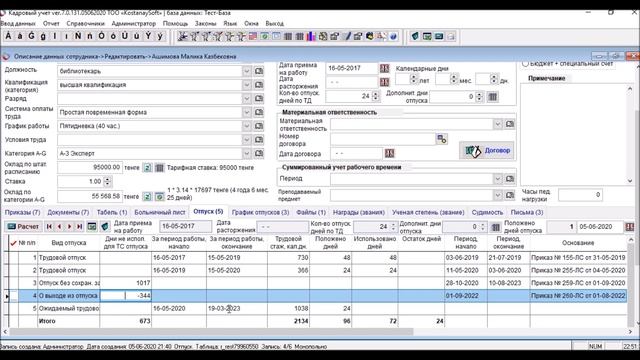Viewport: 640px width, 360px height.
Task: Go to previous record in vacation navigator
Action: [60, 227]
